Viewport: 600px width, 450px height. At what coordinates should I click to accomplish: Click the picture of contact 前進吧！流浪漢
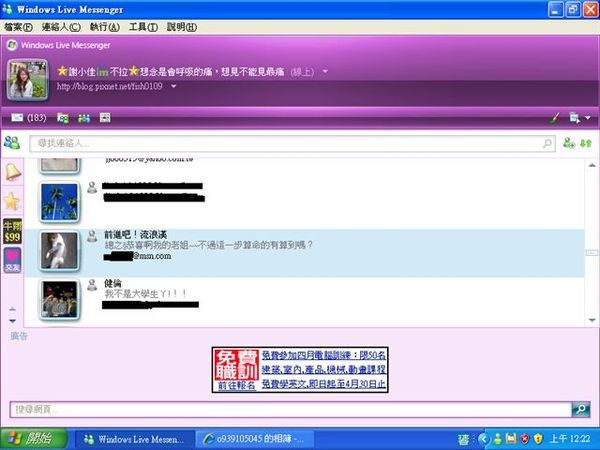(x=59, y=251)
